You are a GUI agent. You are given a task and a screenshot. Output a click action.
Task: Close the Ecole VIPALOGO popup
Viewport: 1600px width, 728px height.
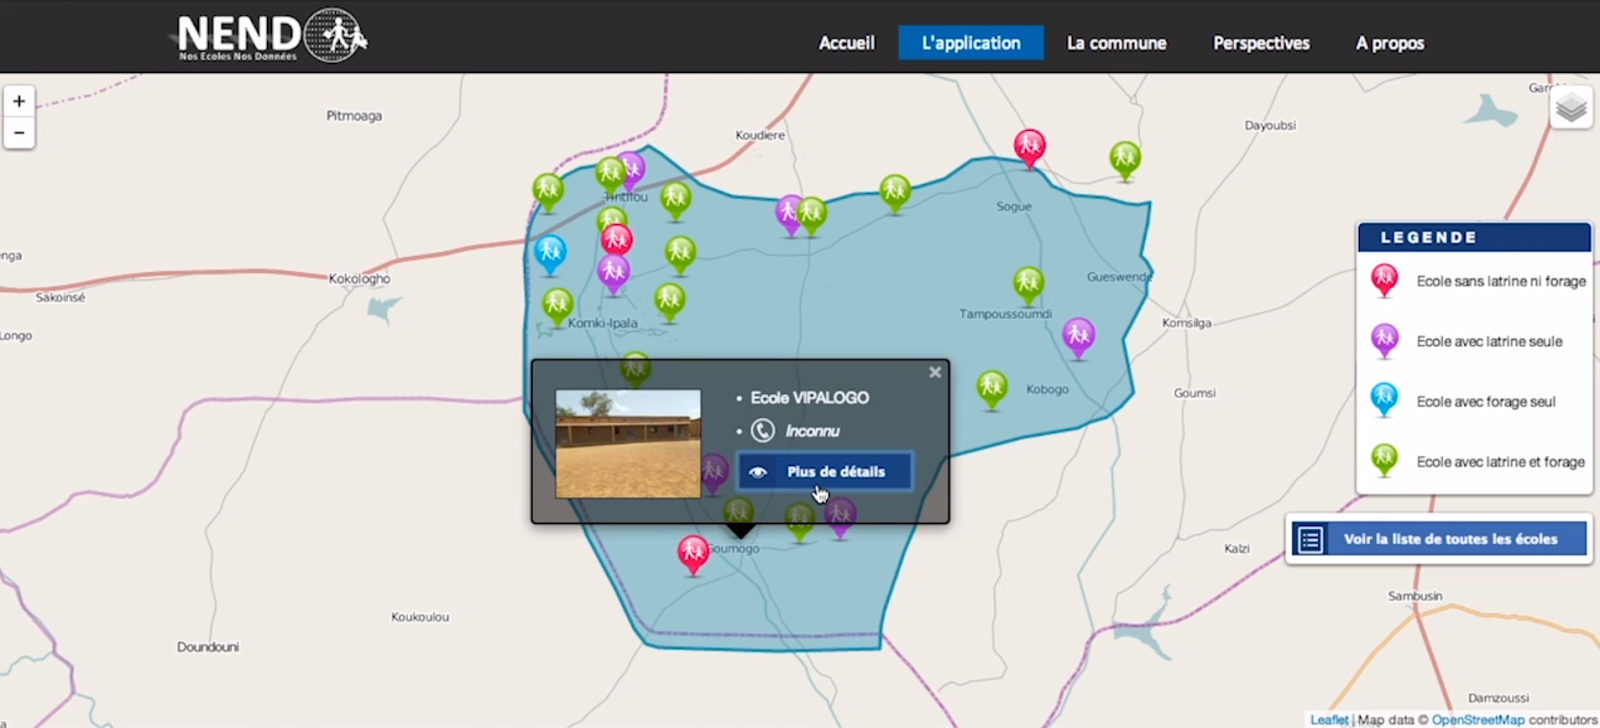pyautogui.click(x=935, y=372)
